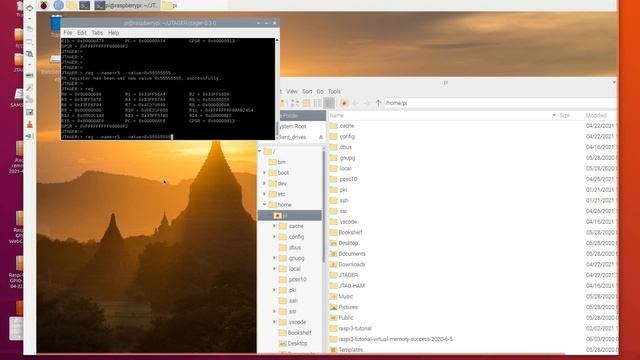Open the terminal File menu
Viewport: 640px width, 360px height.
[68, 33]
